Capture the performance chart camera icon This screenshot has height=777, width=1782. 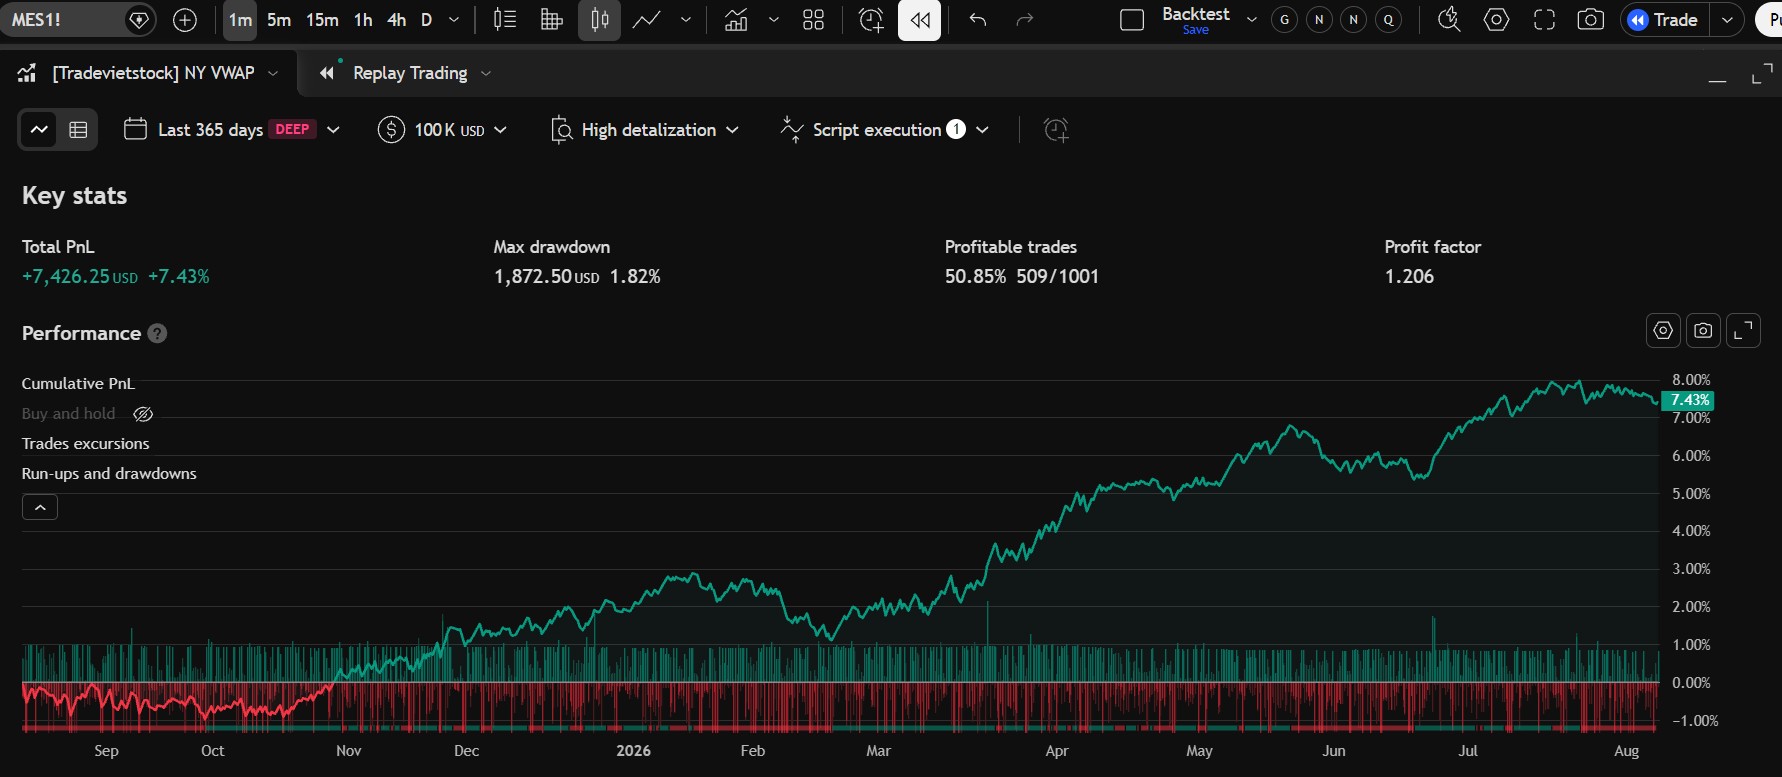[x=1703, y=330]
